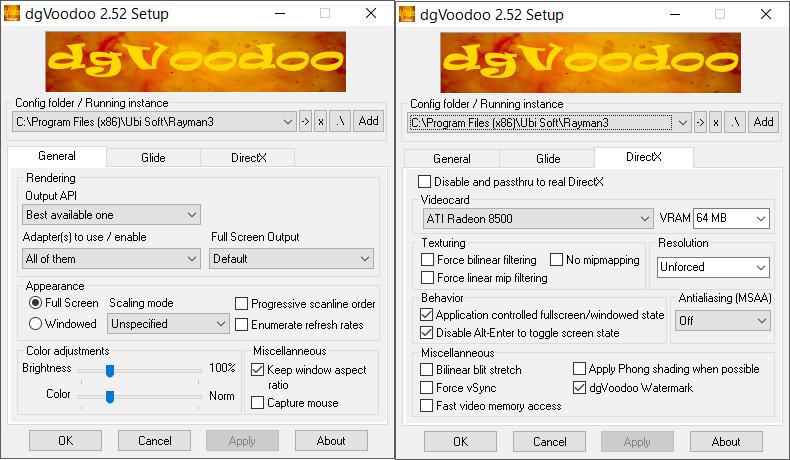
Task: Click the '.\' folder button in left window
Action: (340, 122)
